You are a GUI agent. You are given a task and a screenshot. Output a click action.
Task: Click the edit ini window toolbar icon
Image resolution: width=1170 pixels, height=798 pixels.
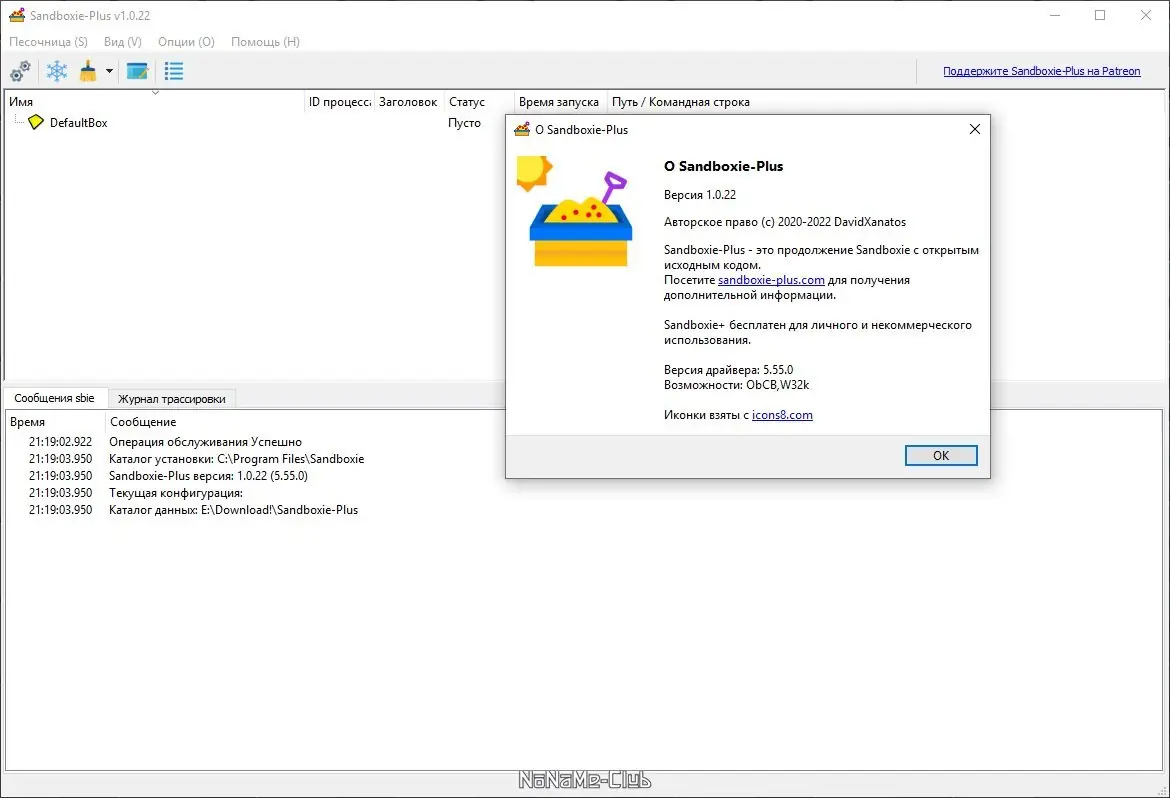137,71
